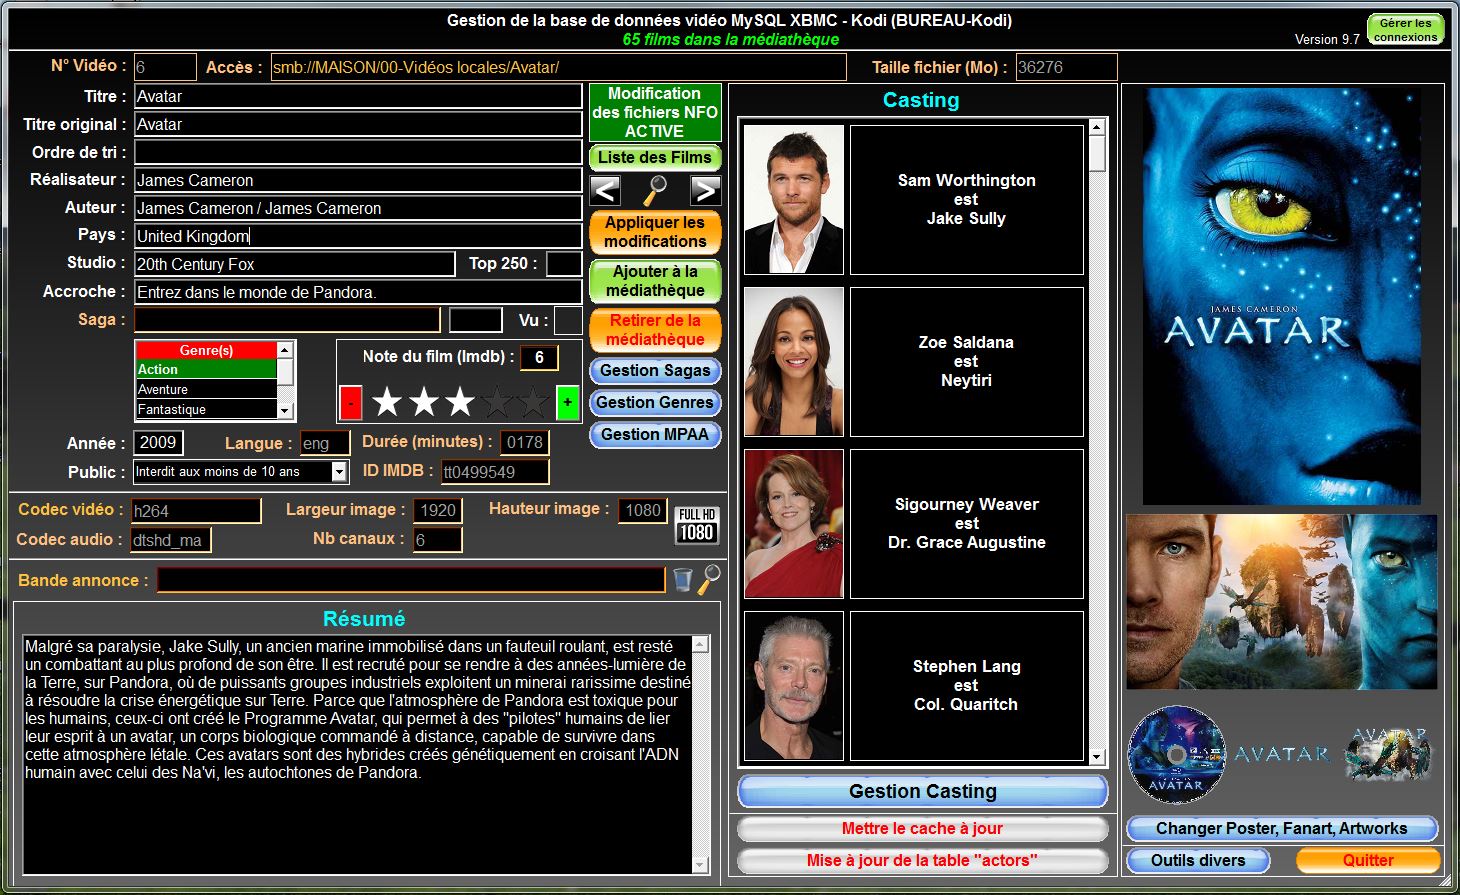Set rating to first star
The image size is (1460, 895).
[387, 403]
